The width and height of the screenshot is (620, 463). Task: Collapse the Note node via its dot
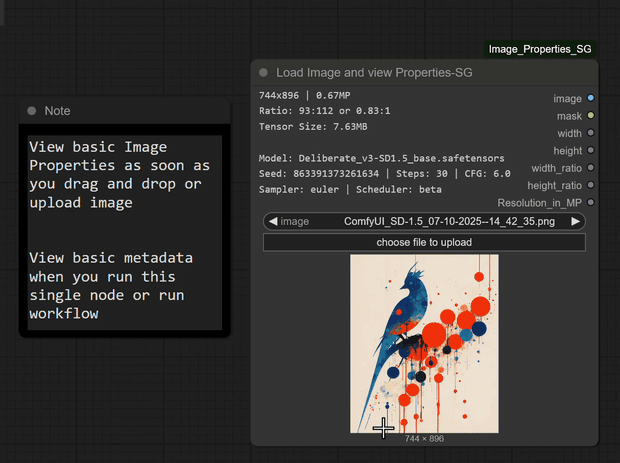click(x=32, y=111)
